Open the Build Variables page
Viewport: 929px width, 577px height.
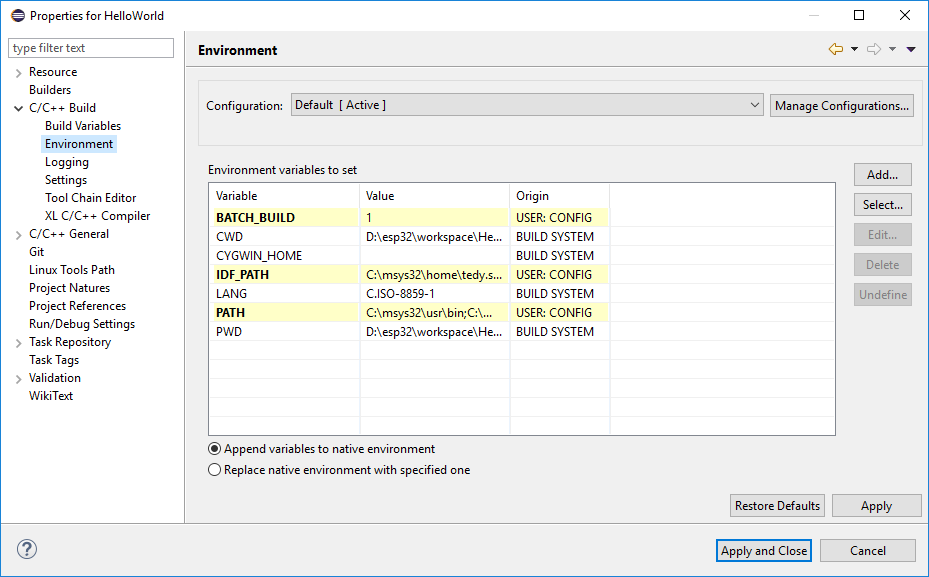(82, 126)
